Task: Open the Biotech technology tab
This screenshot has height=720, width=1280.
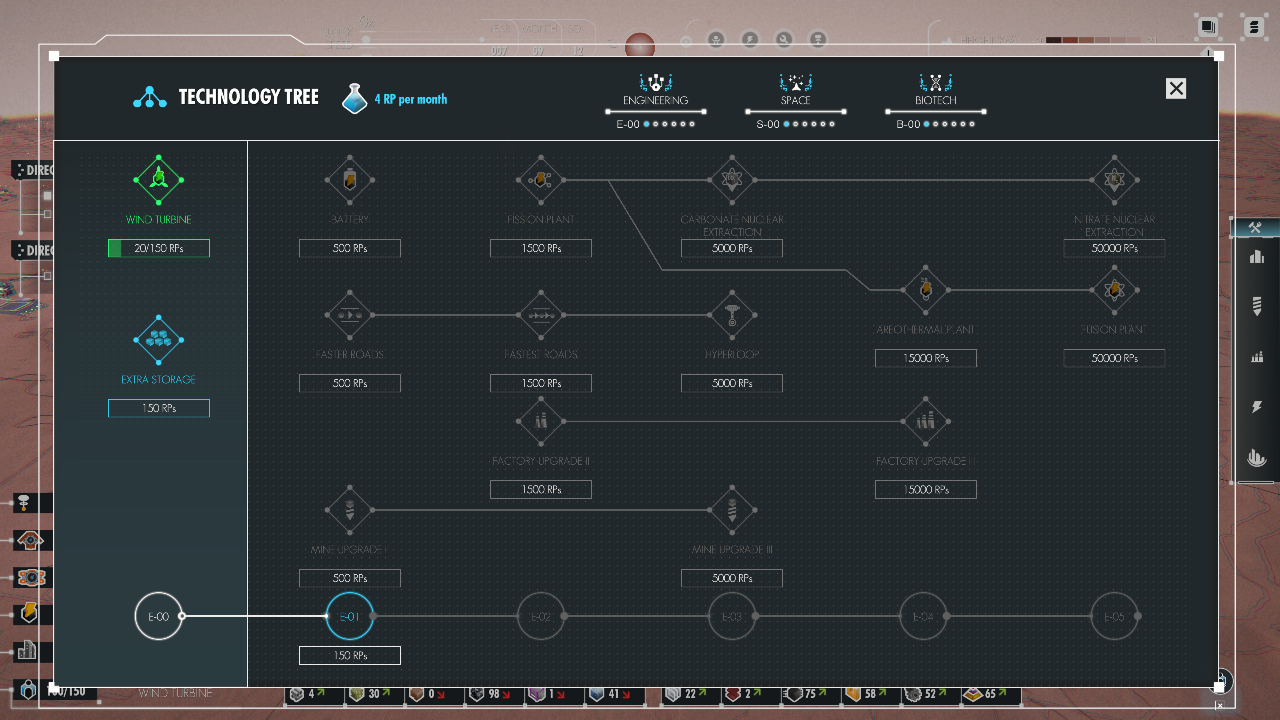Action: click(935, 90)
